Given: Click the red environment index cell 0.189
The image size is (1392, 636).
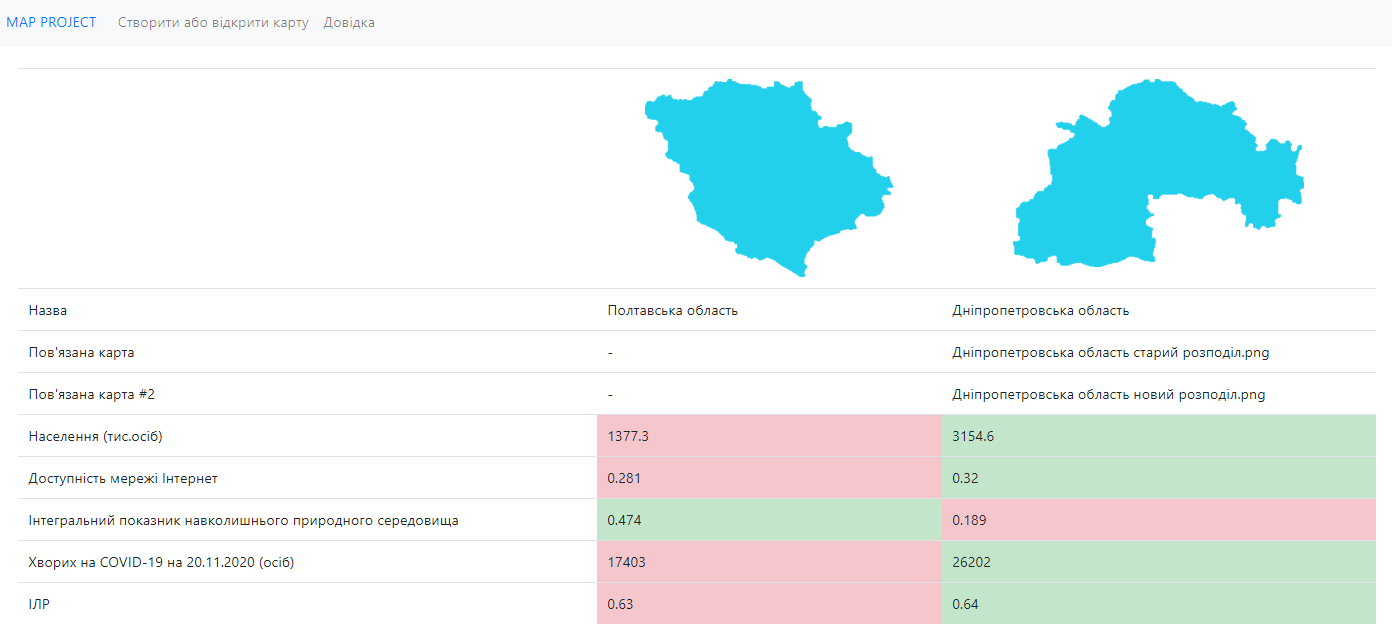Looking at the screenshot, I should (x=1159, y=520).
